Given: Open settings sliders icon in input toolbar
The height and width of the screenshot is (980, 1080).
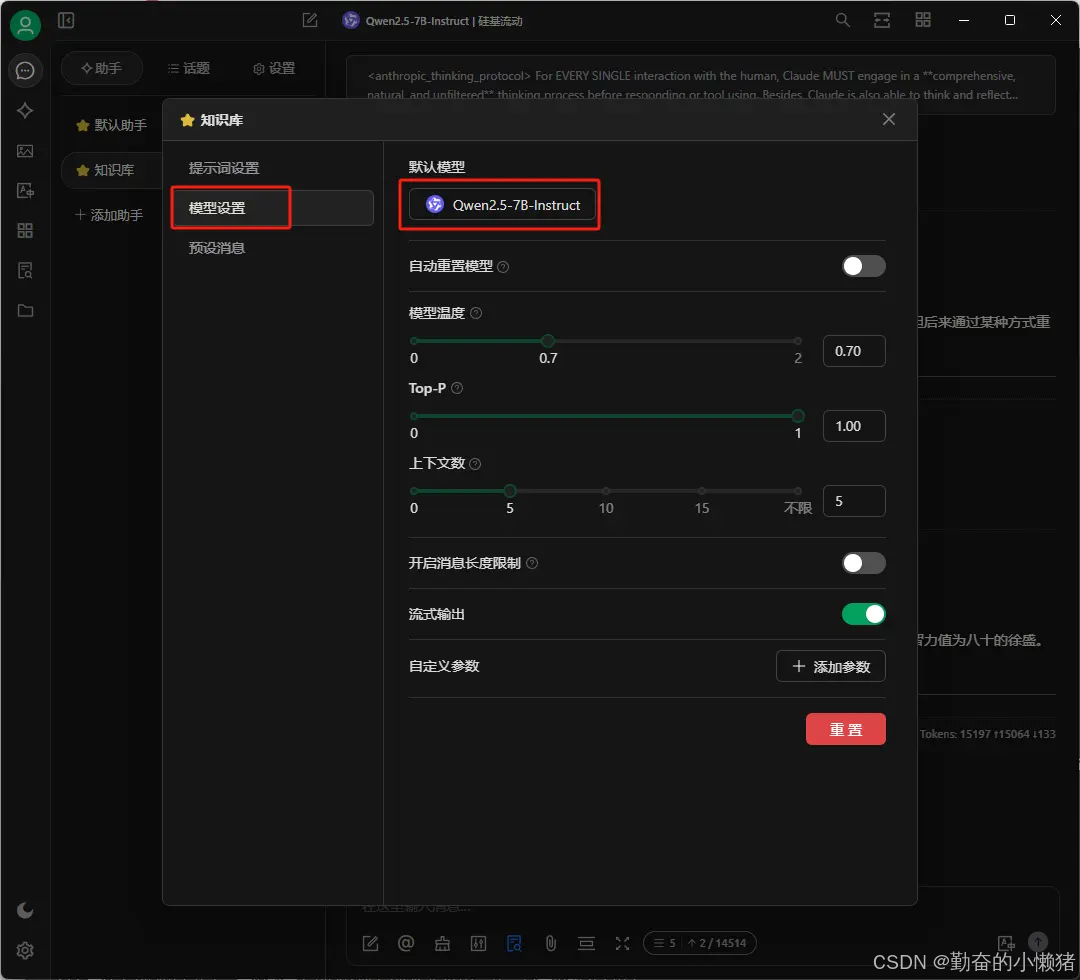Looking at the screenshot, I should 479,943.
